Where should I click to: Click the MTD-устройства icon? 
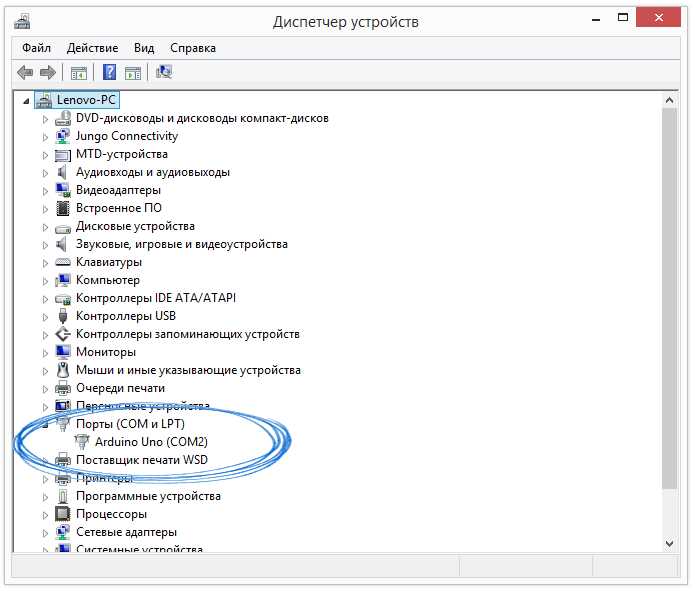click(x=62, y=155)
